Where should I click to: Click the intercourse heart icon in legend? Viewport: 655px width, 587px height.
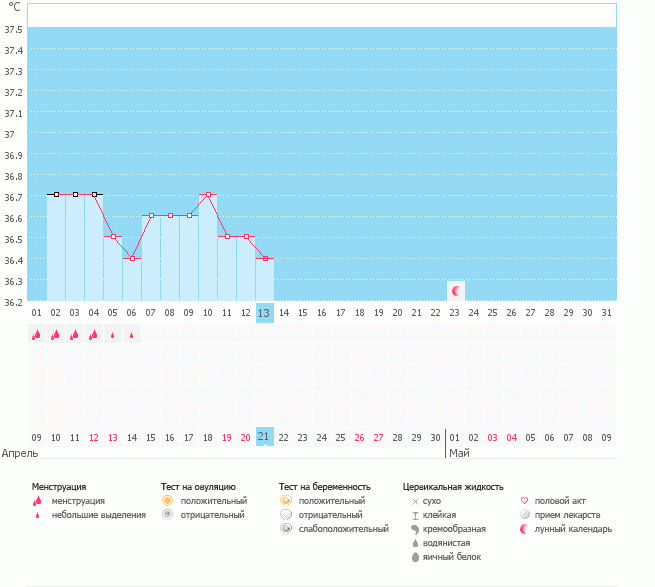pos(525,500)
